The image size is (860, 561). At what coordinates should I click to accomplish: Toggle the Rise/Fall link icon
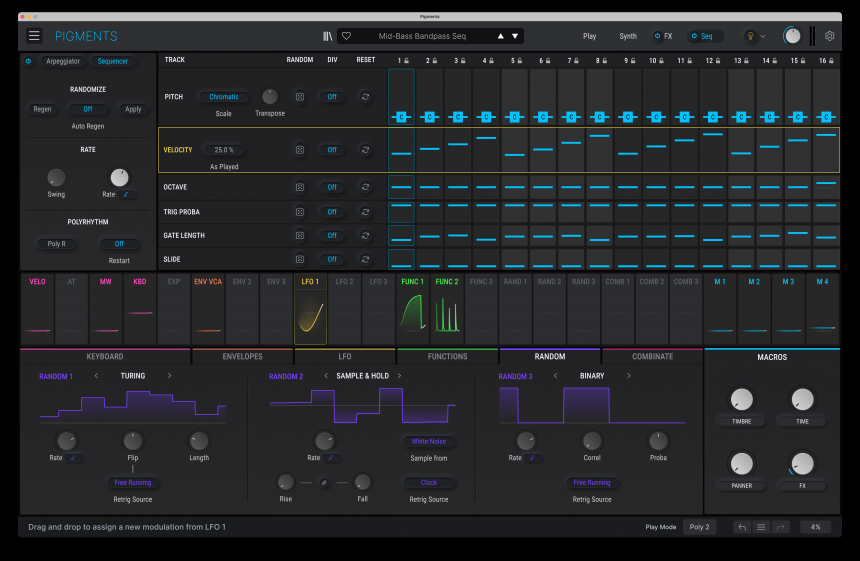324,482
